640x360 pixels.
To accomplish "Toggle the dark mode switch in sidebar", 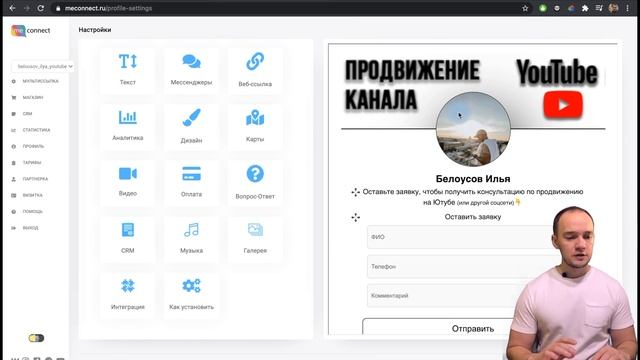I will (36, 338).
